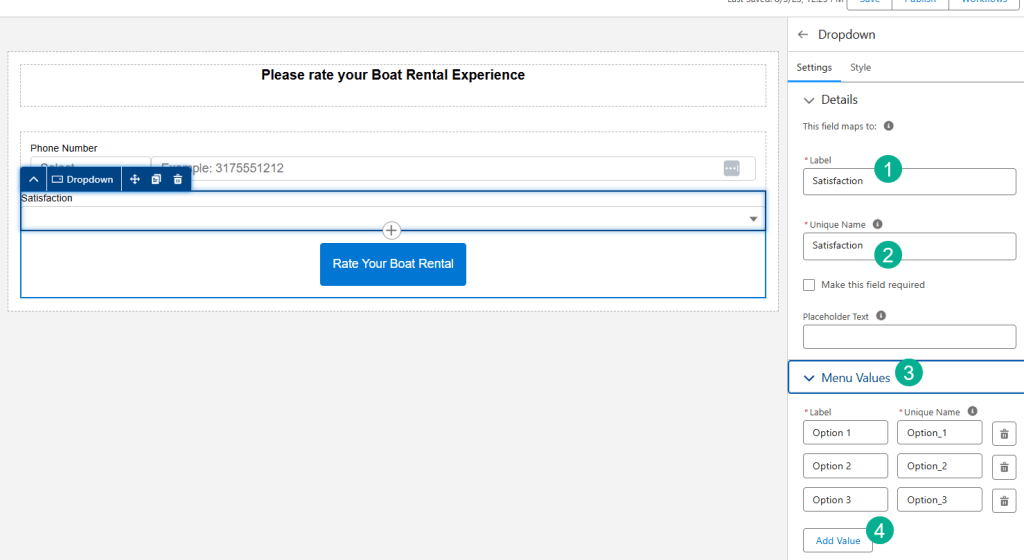Screen dimensions: 1024x560
Task: Duplicate the Dropdown component via copy icon
Action: (x=156, y=180)
